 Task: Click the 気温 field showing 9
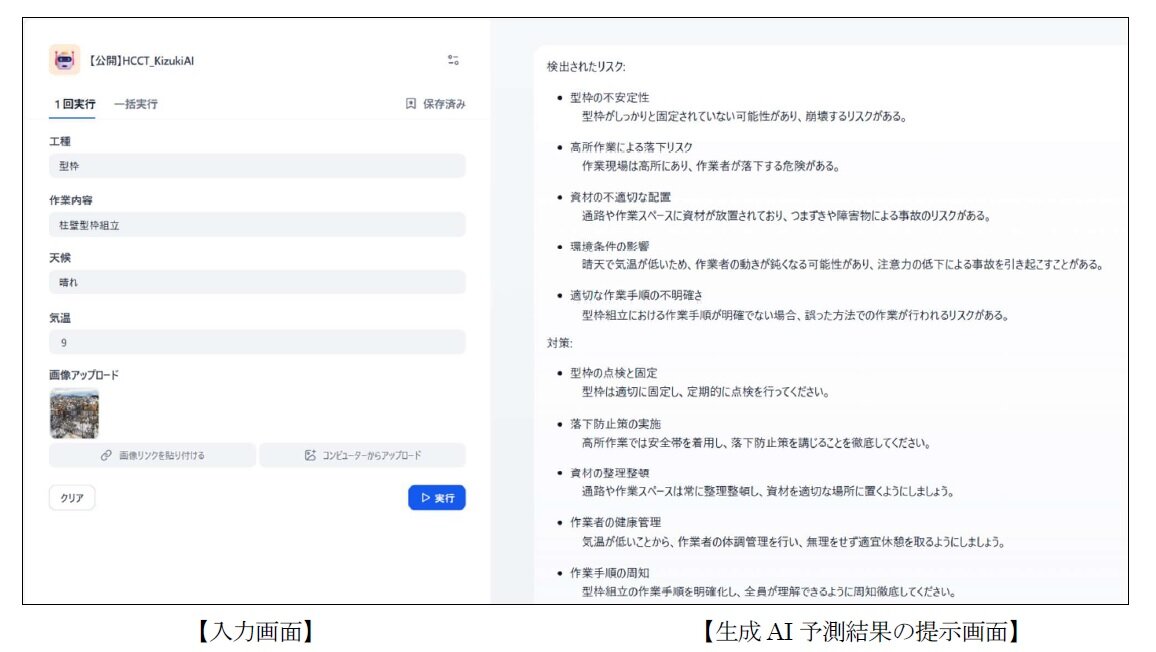pyautogui.click(x=257, y=342)
